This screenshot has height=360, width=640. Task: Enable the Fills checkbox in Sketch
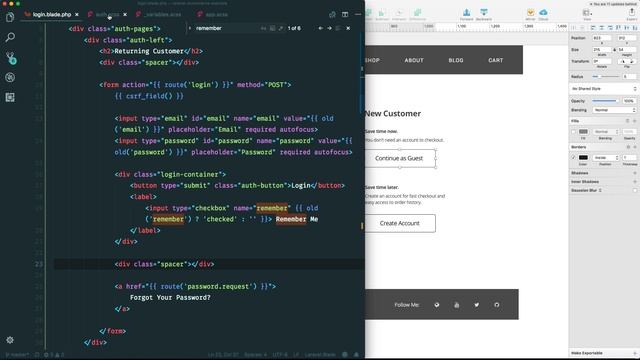click(573, 131)
